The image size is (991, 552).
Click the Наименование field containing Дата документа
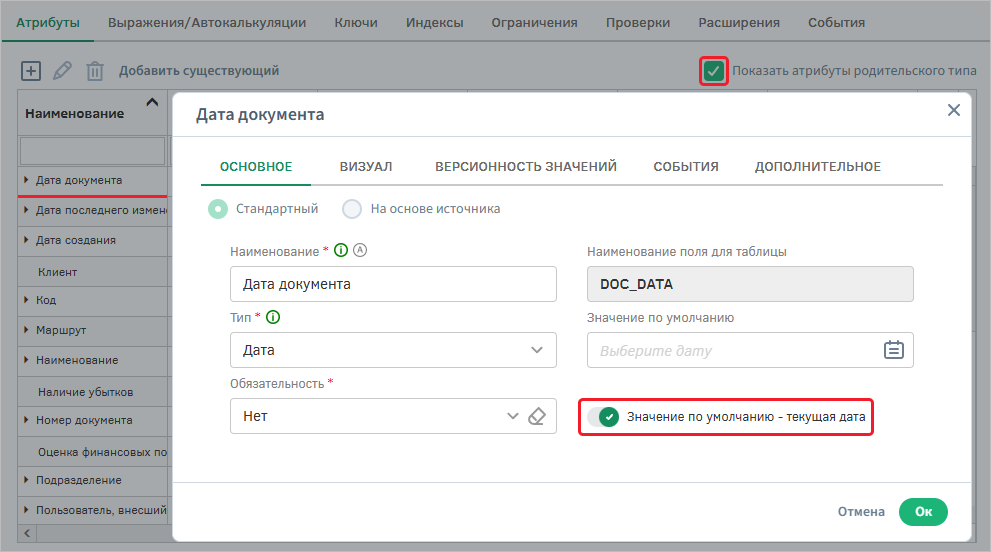click(393, 284)
